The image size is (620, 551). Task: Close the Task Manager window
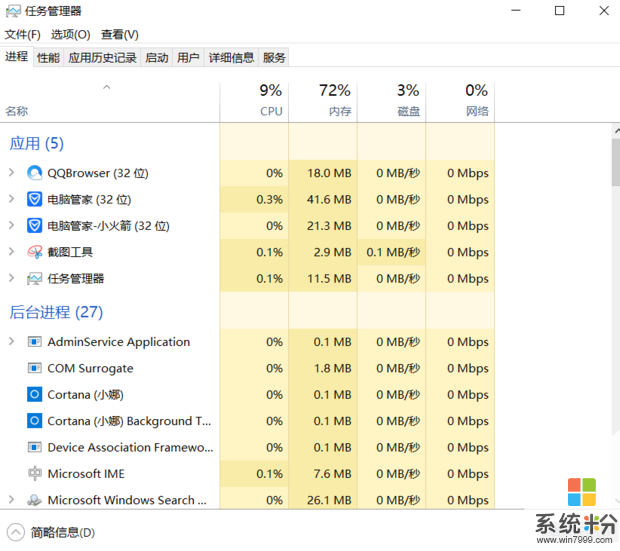click(604, 11)
